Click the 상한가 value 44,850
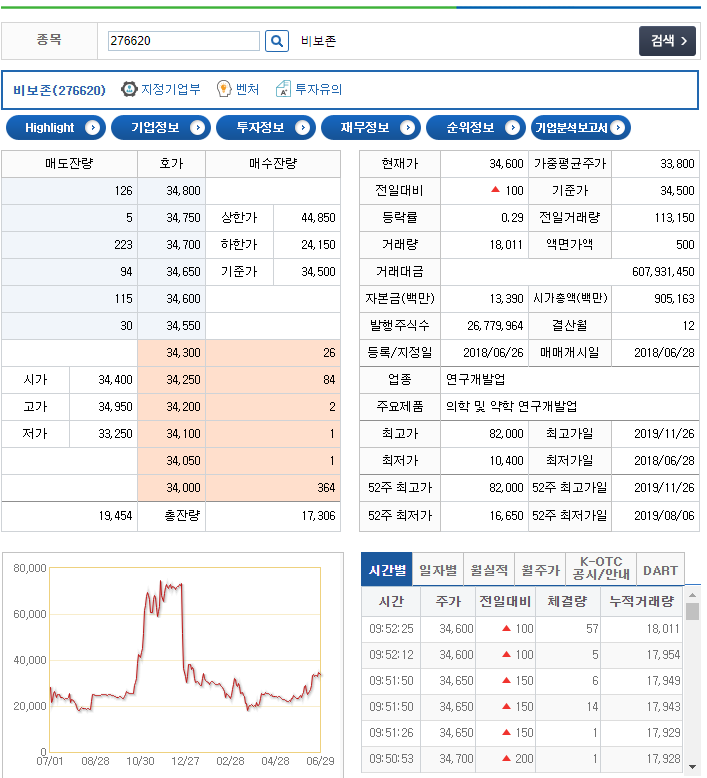 coord(318,218)
